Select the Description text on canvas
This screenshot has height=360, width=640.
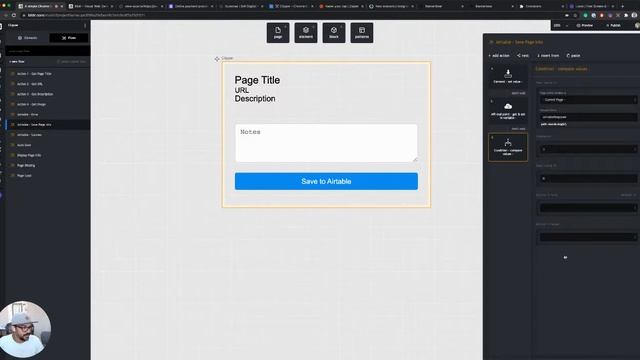point(255,99)
